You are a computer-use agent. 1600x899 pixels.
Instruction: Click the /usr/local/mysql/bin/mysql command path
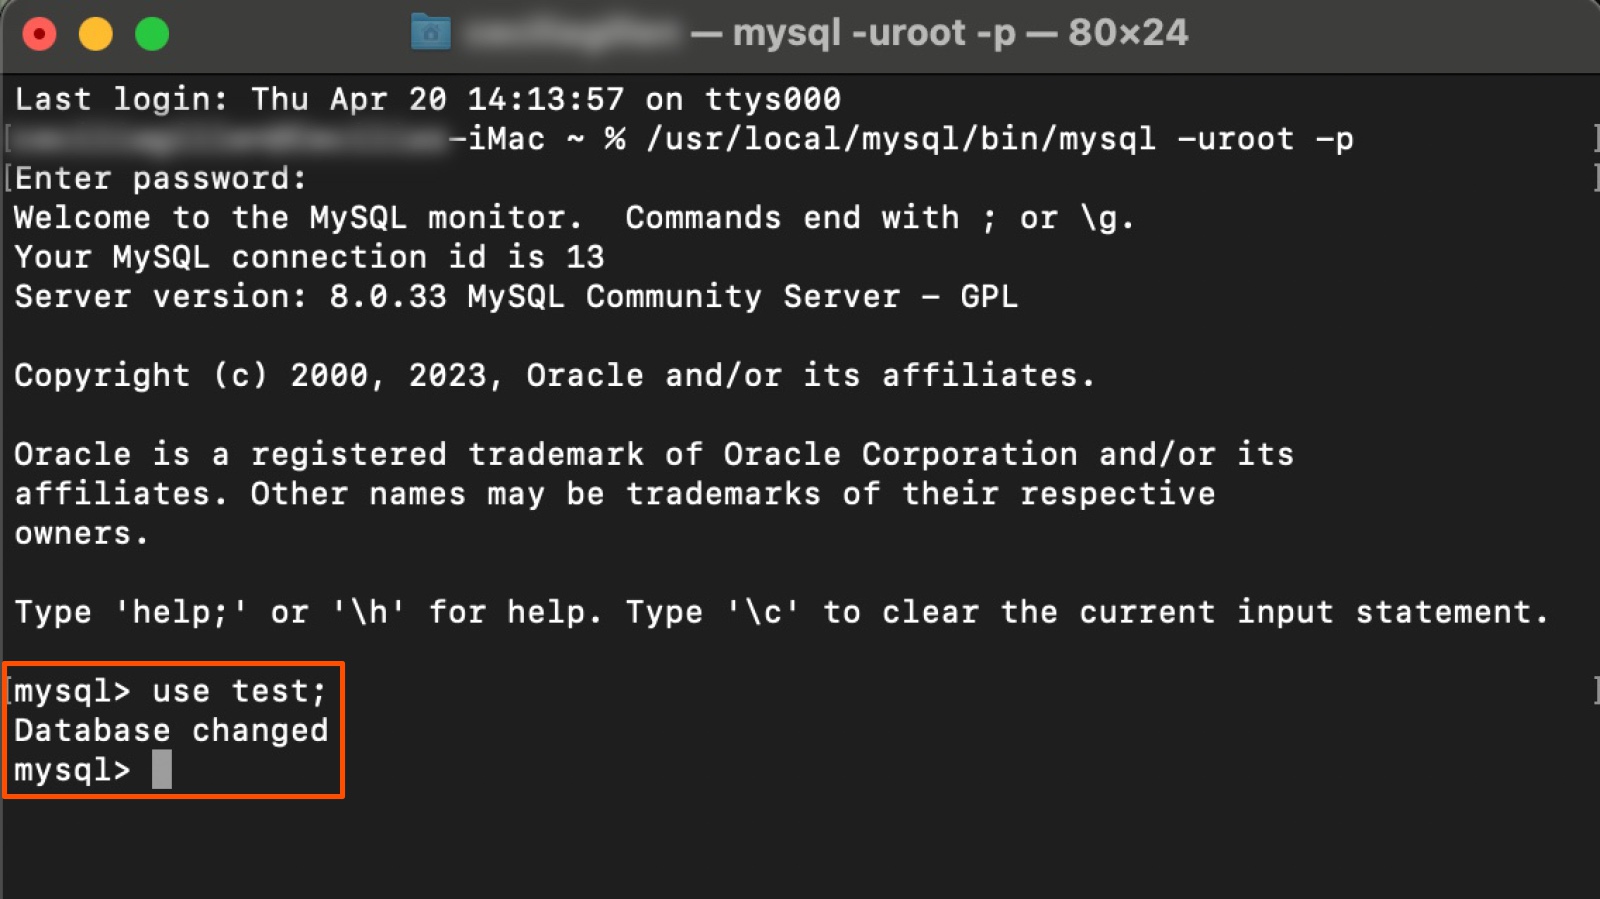[900, 139]
